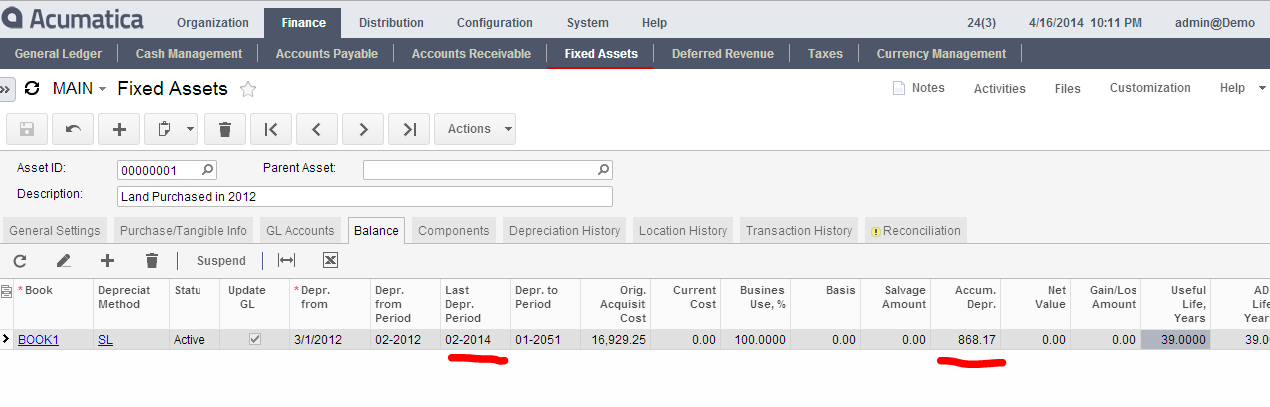The height and width of the screenshot is (407, 1270).
Task: Select the Fixed Assets module tab
Action: tap(601, 54)
